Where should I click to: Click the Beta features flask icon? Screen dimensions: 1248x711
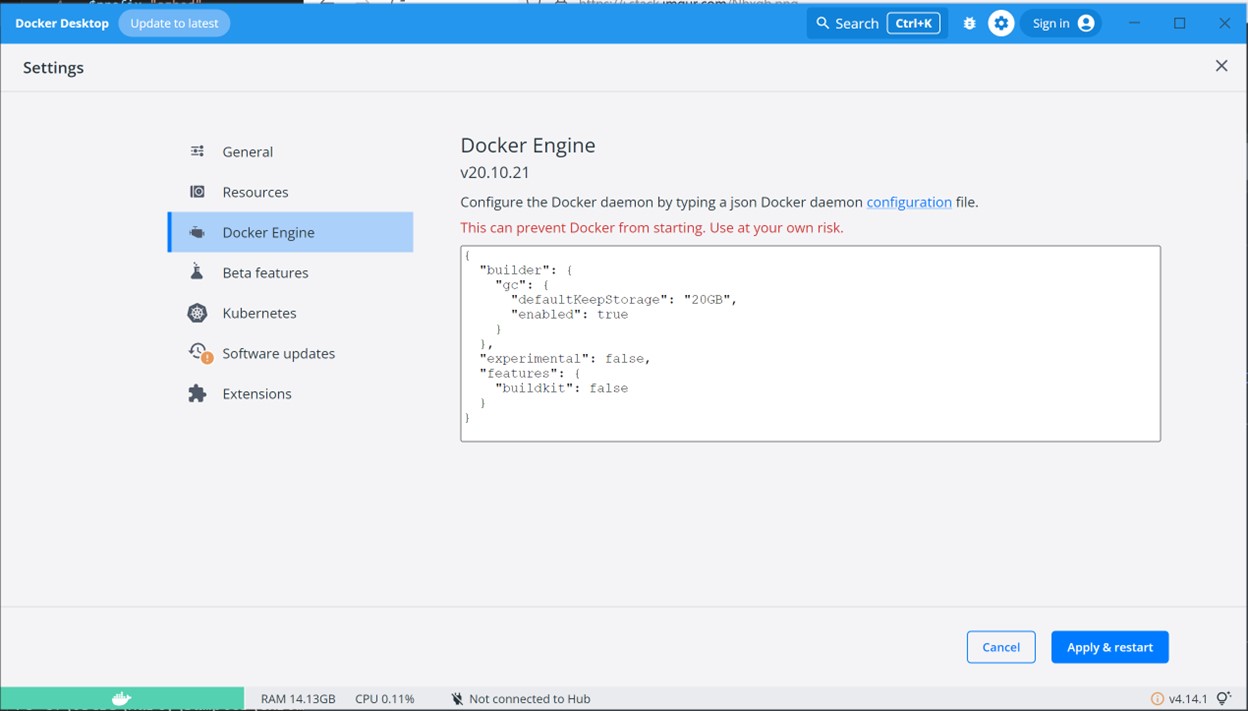coord(198,272)
